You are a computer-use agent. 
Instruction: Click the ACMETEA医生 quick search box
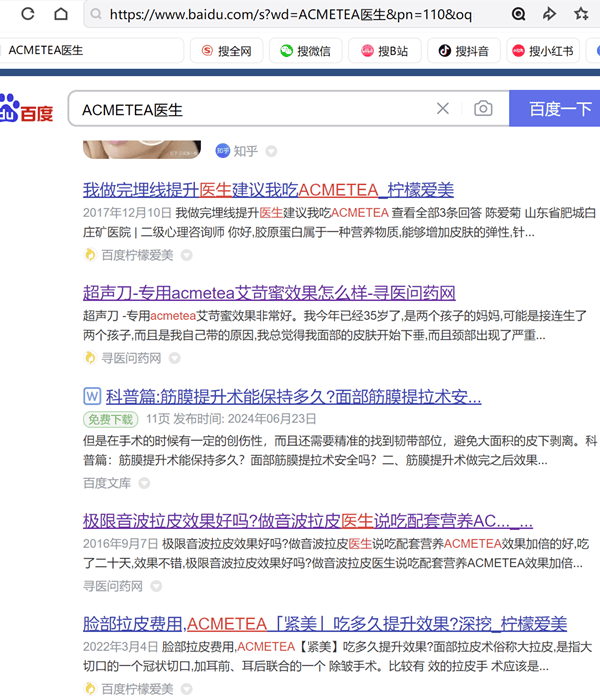click(91, 51)
